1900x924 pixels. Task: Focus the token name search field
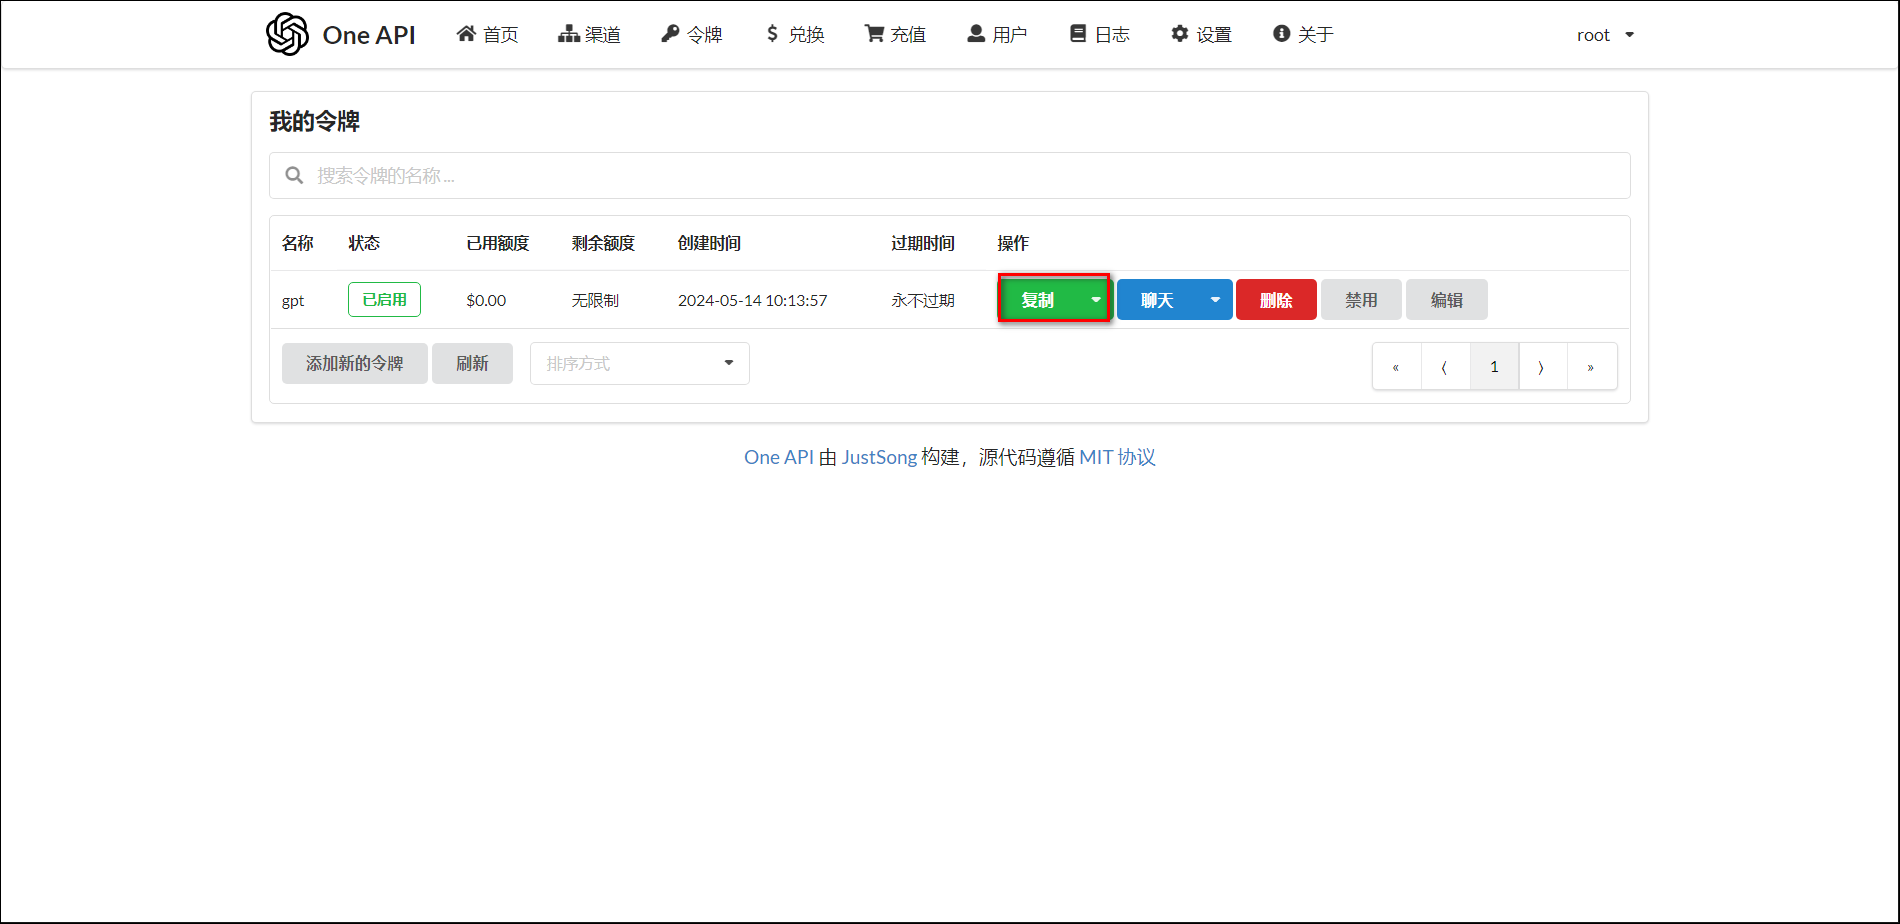(950, 176)
